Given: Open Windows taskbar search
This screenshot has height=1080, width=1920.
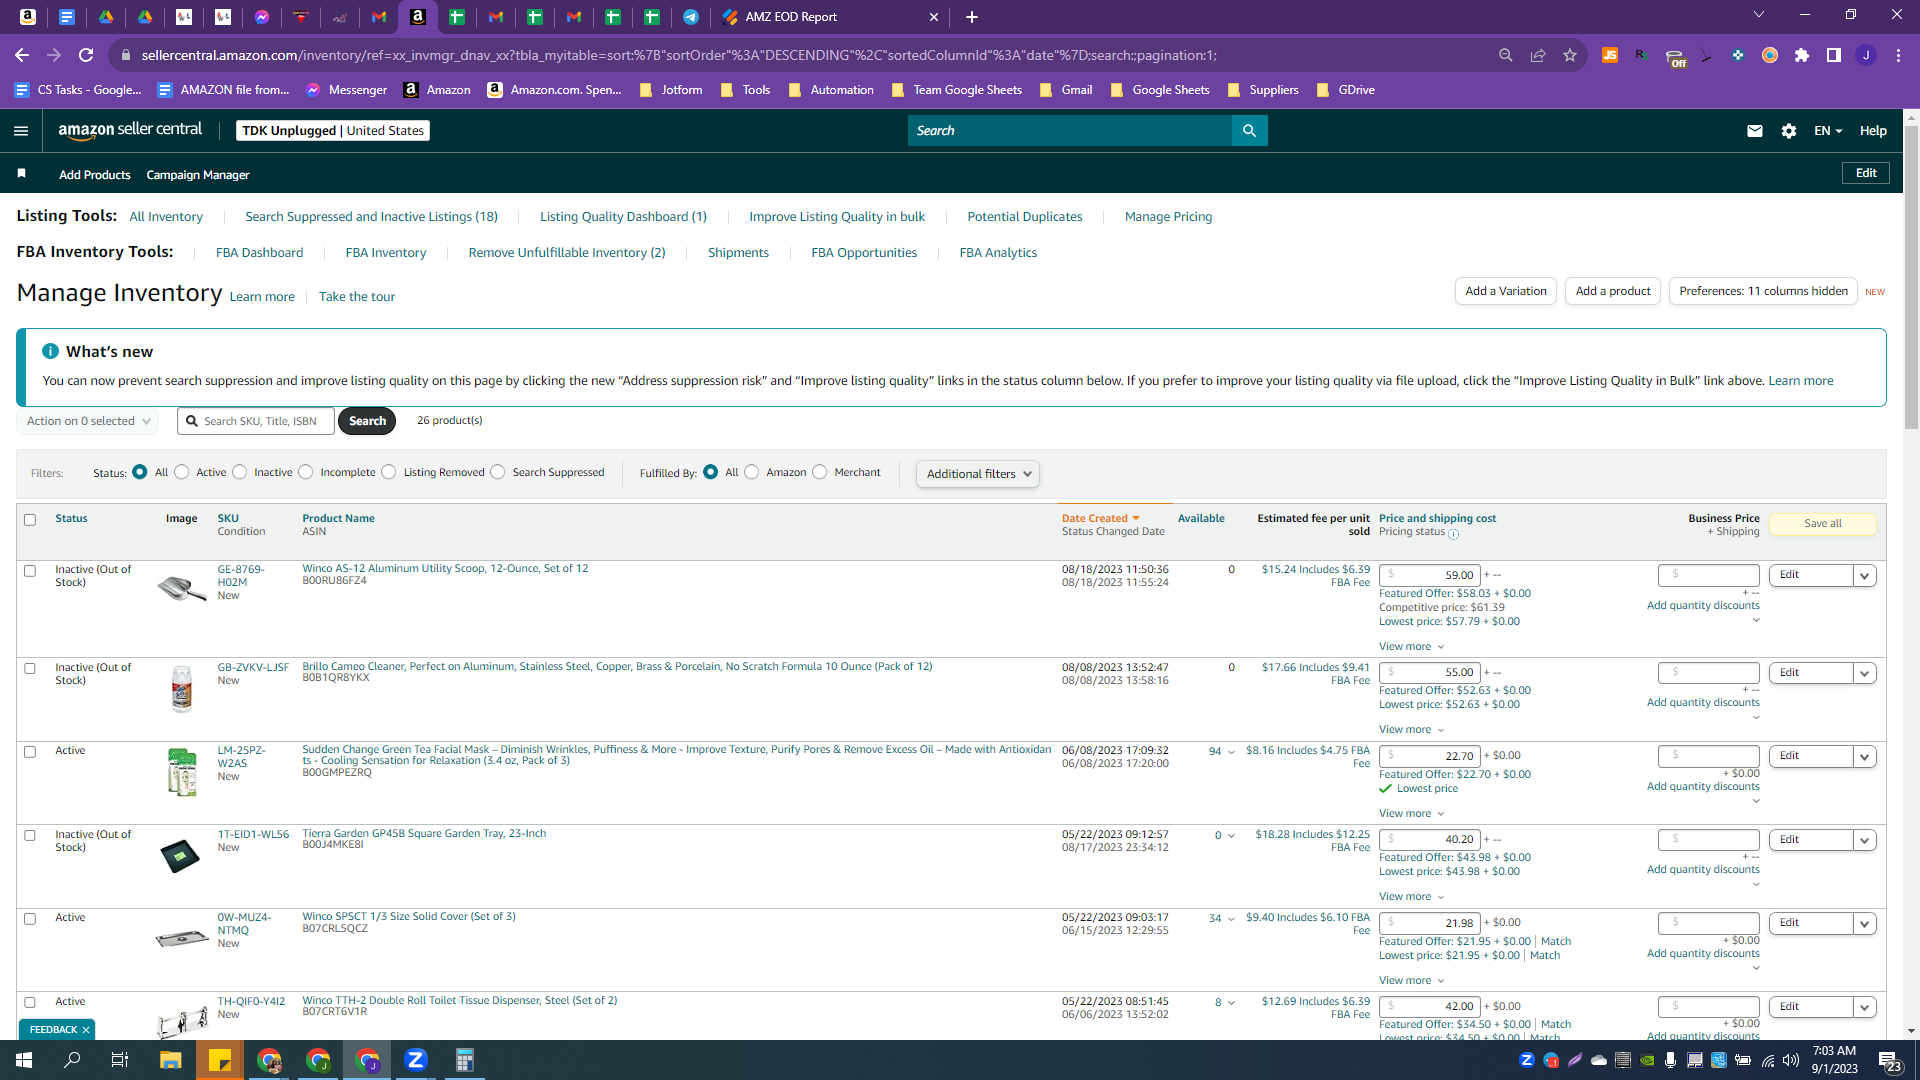Looking at the screenshot, I should click(72, 1060).
